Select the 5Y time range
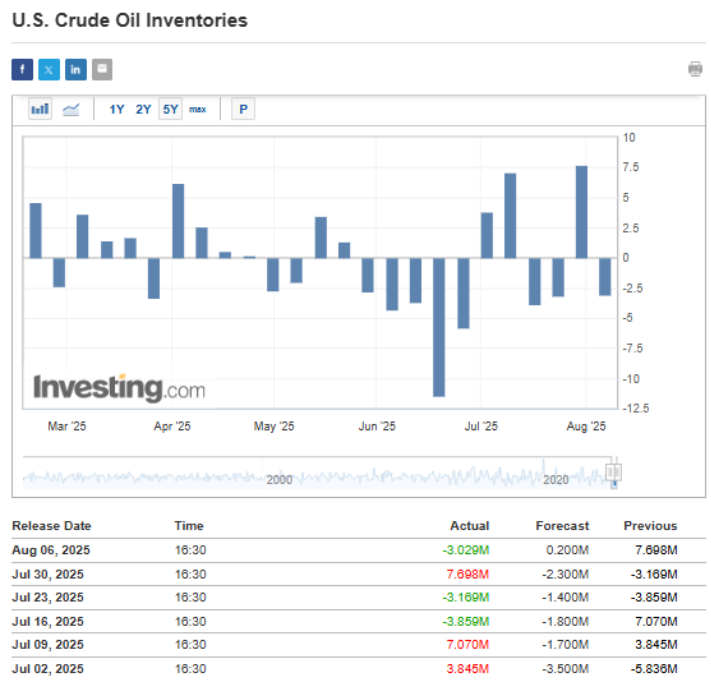711x682 pixels. pyautogui.click(x=170, y=109)
